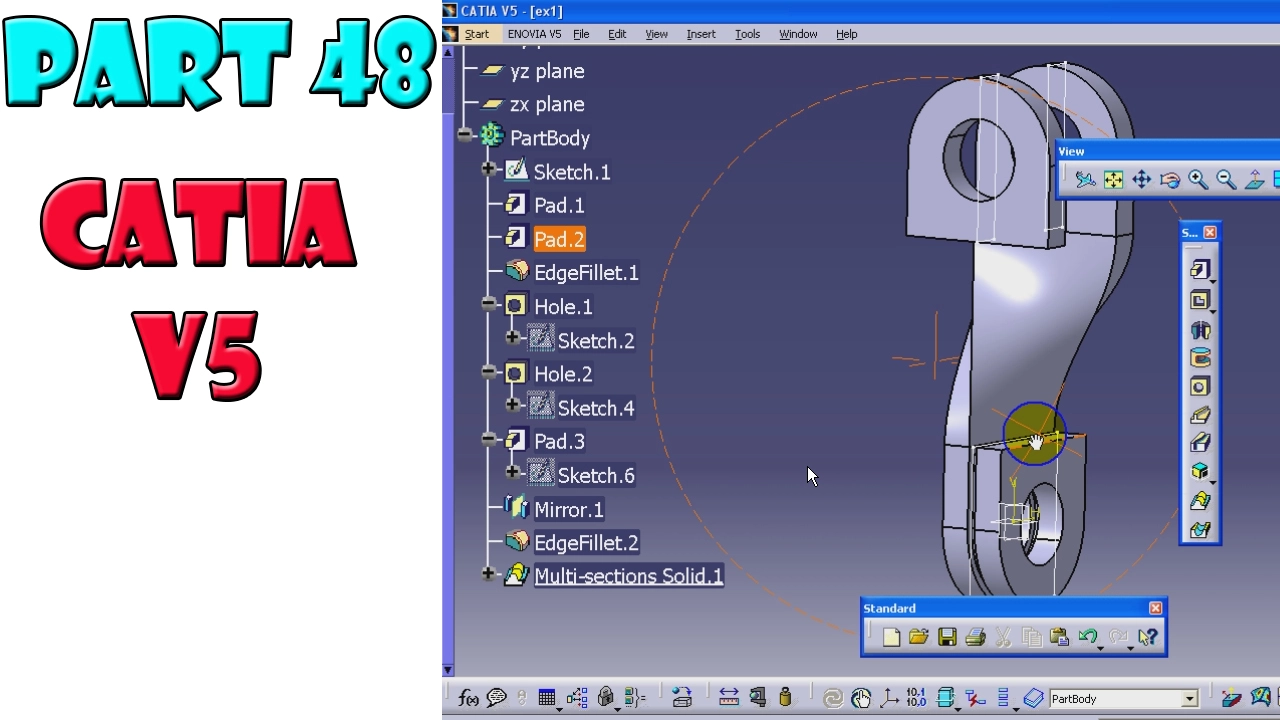Click the Measure Between icon

[729, 698]
